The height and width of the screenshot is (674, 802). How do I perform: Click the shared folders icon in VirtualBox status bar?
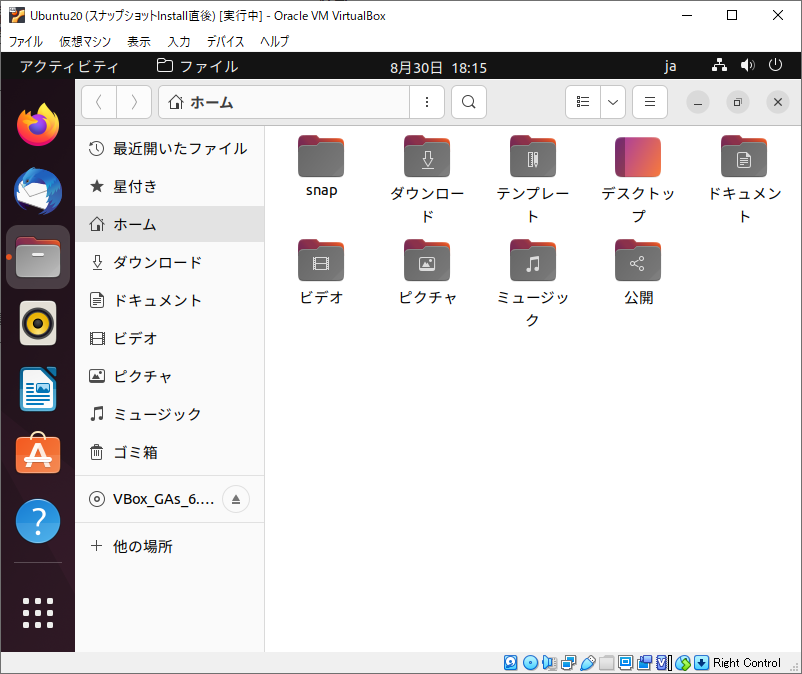605,662
